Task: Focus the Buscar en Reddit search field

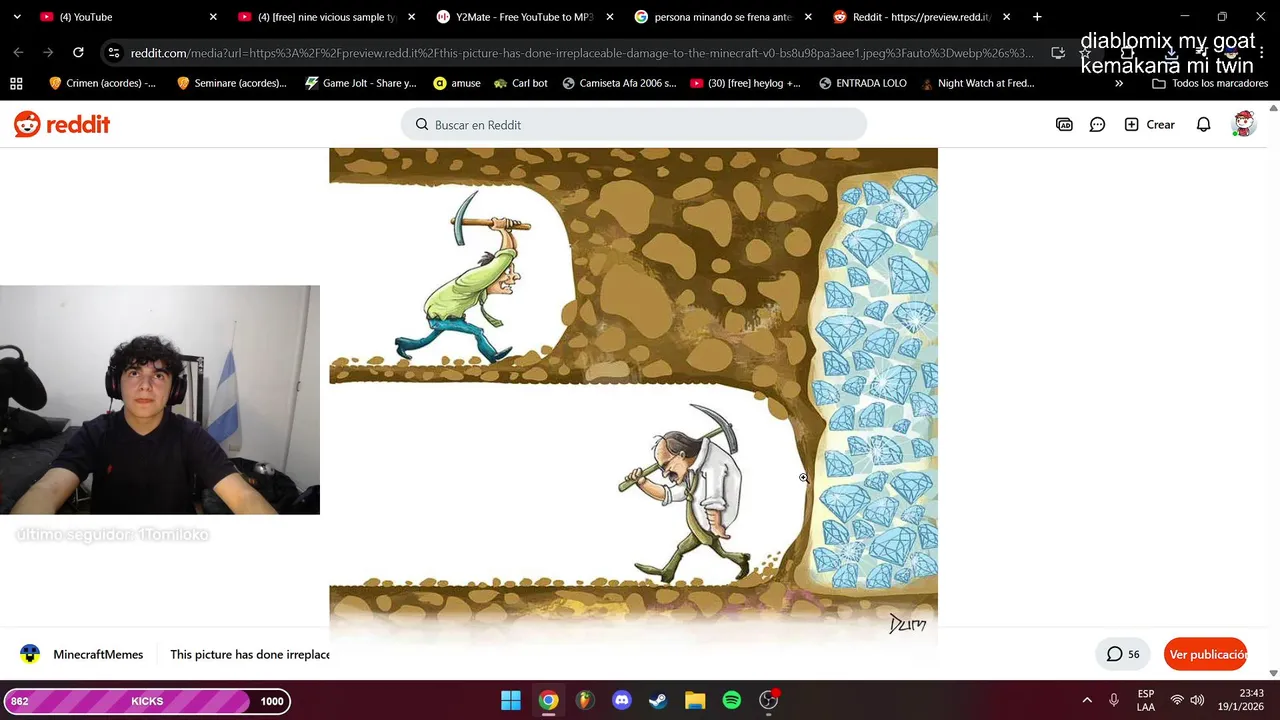Action: click(x=634, y=125)
